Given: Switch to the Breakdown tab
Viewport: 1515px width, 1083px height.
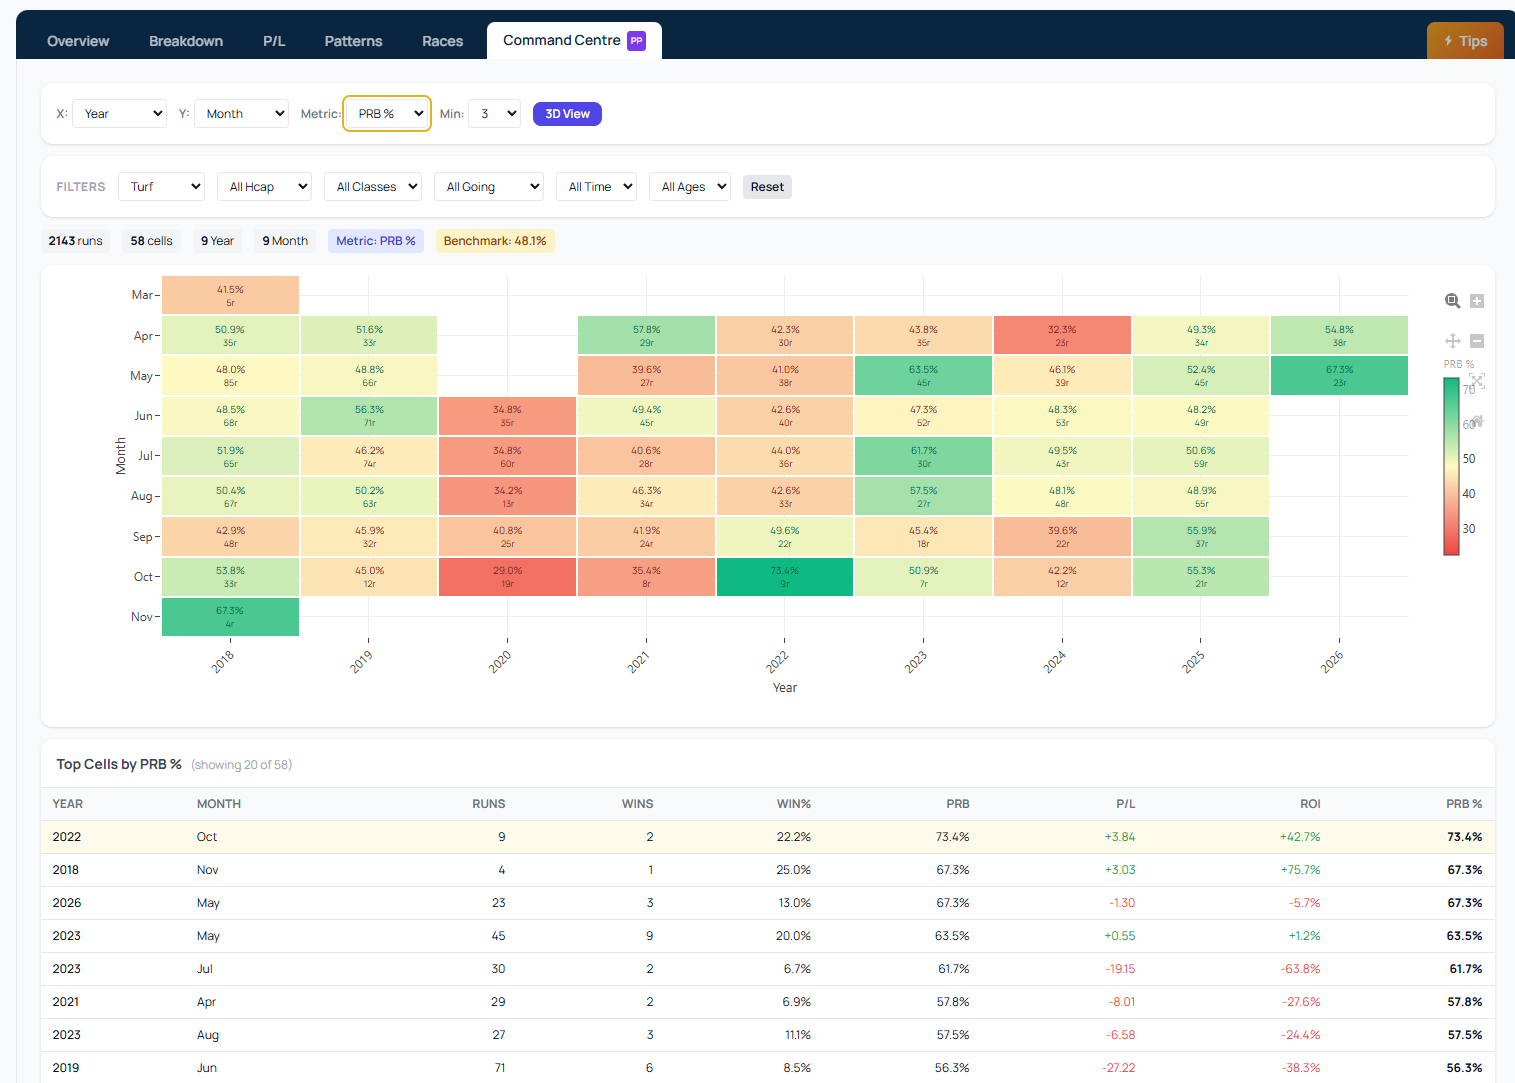Looking at the screenshot, I should (186, 41).
